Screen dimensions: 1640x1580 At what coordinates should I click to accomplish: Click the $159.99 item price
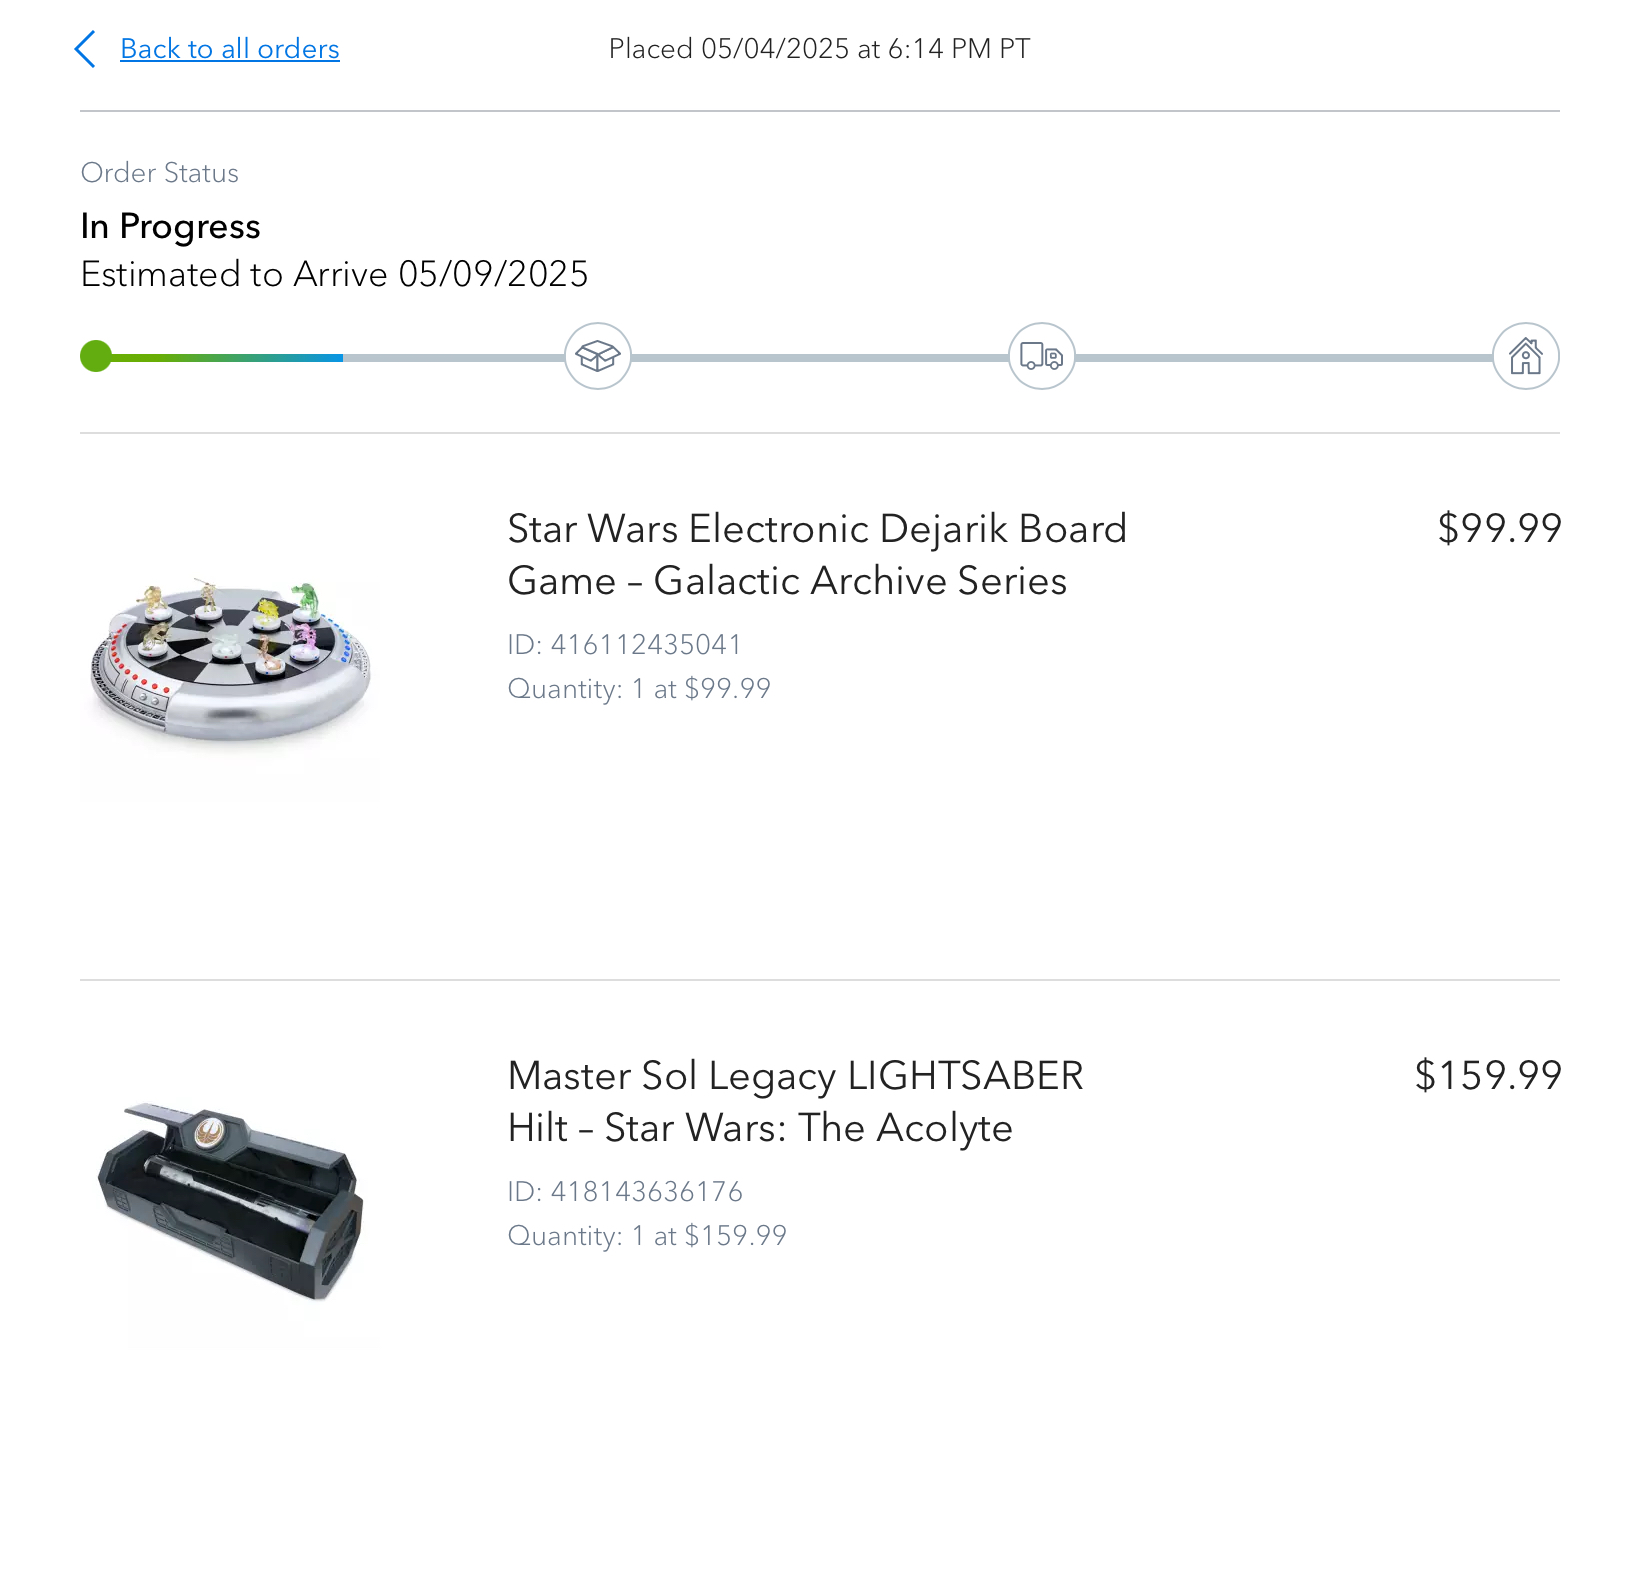(x=1488, y=1075)
